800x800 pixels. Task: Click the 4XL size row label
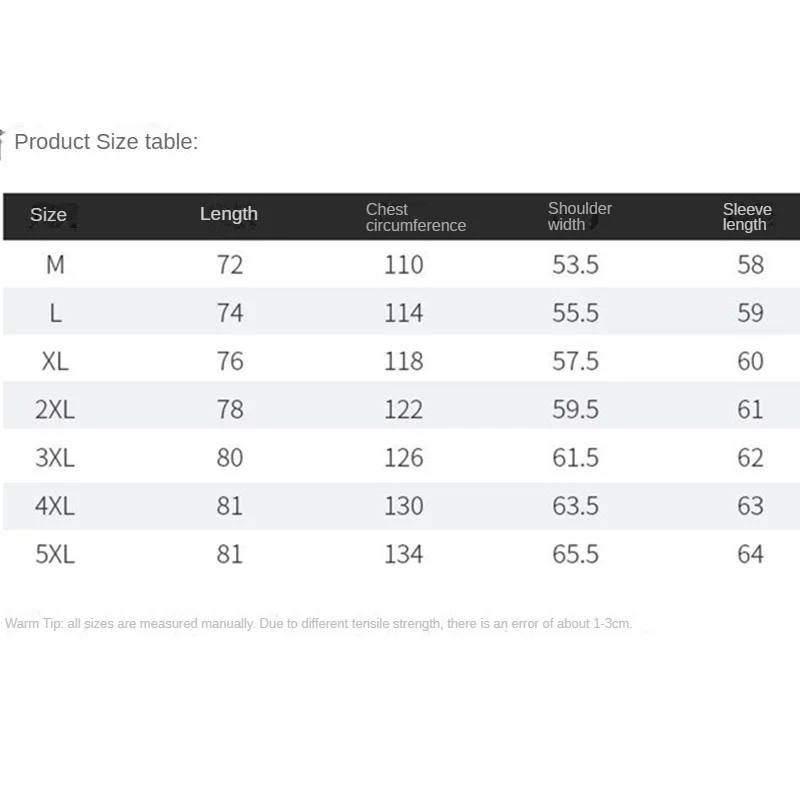[55, 505]
